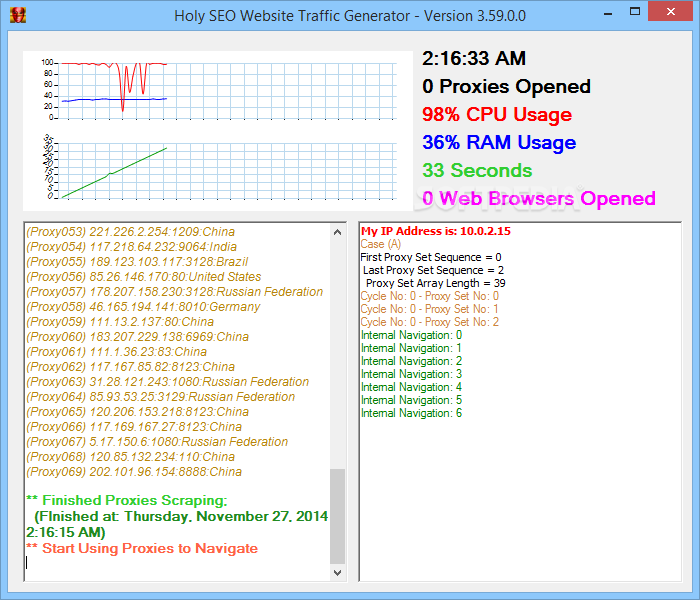
Task: Select the Proxy057 178.207.158.230 Russian Federation line
Action: point(175,292)
